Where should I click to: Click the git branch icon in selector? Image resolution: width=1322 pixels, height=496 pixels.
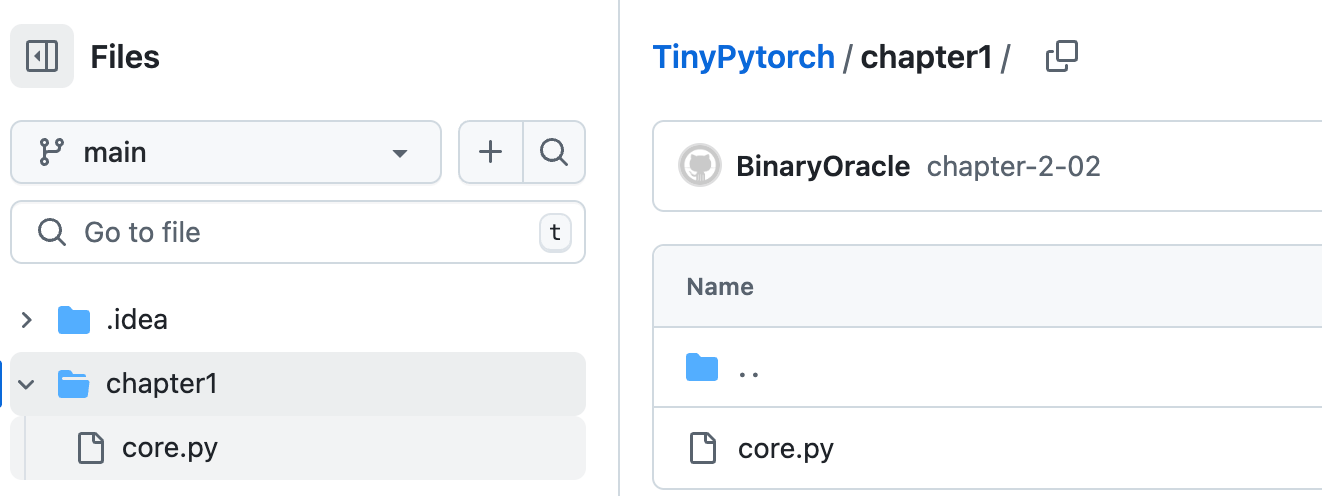coord(49,152)
